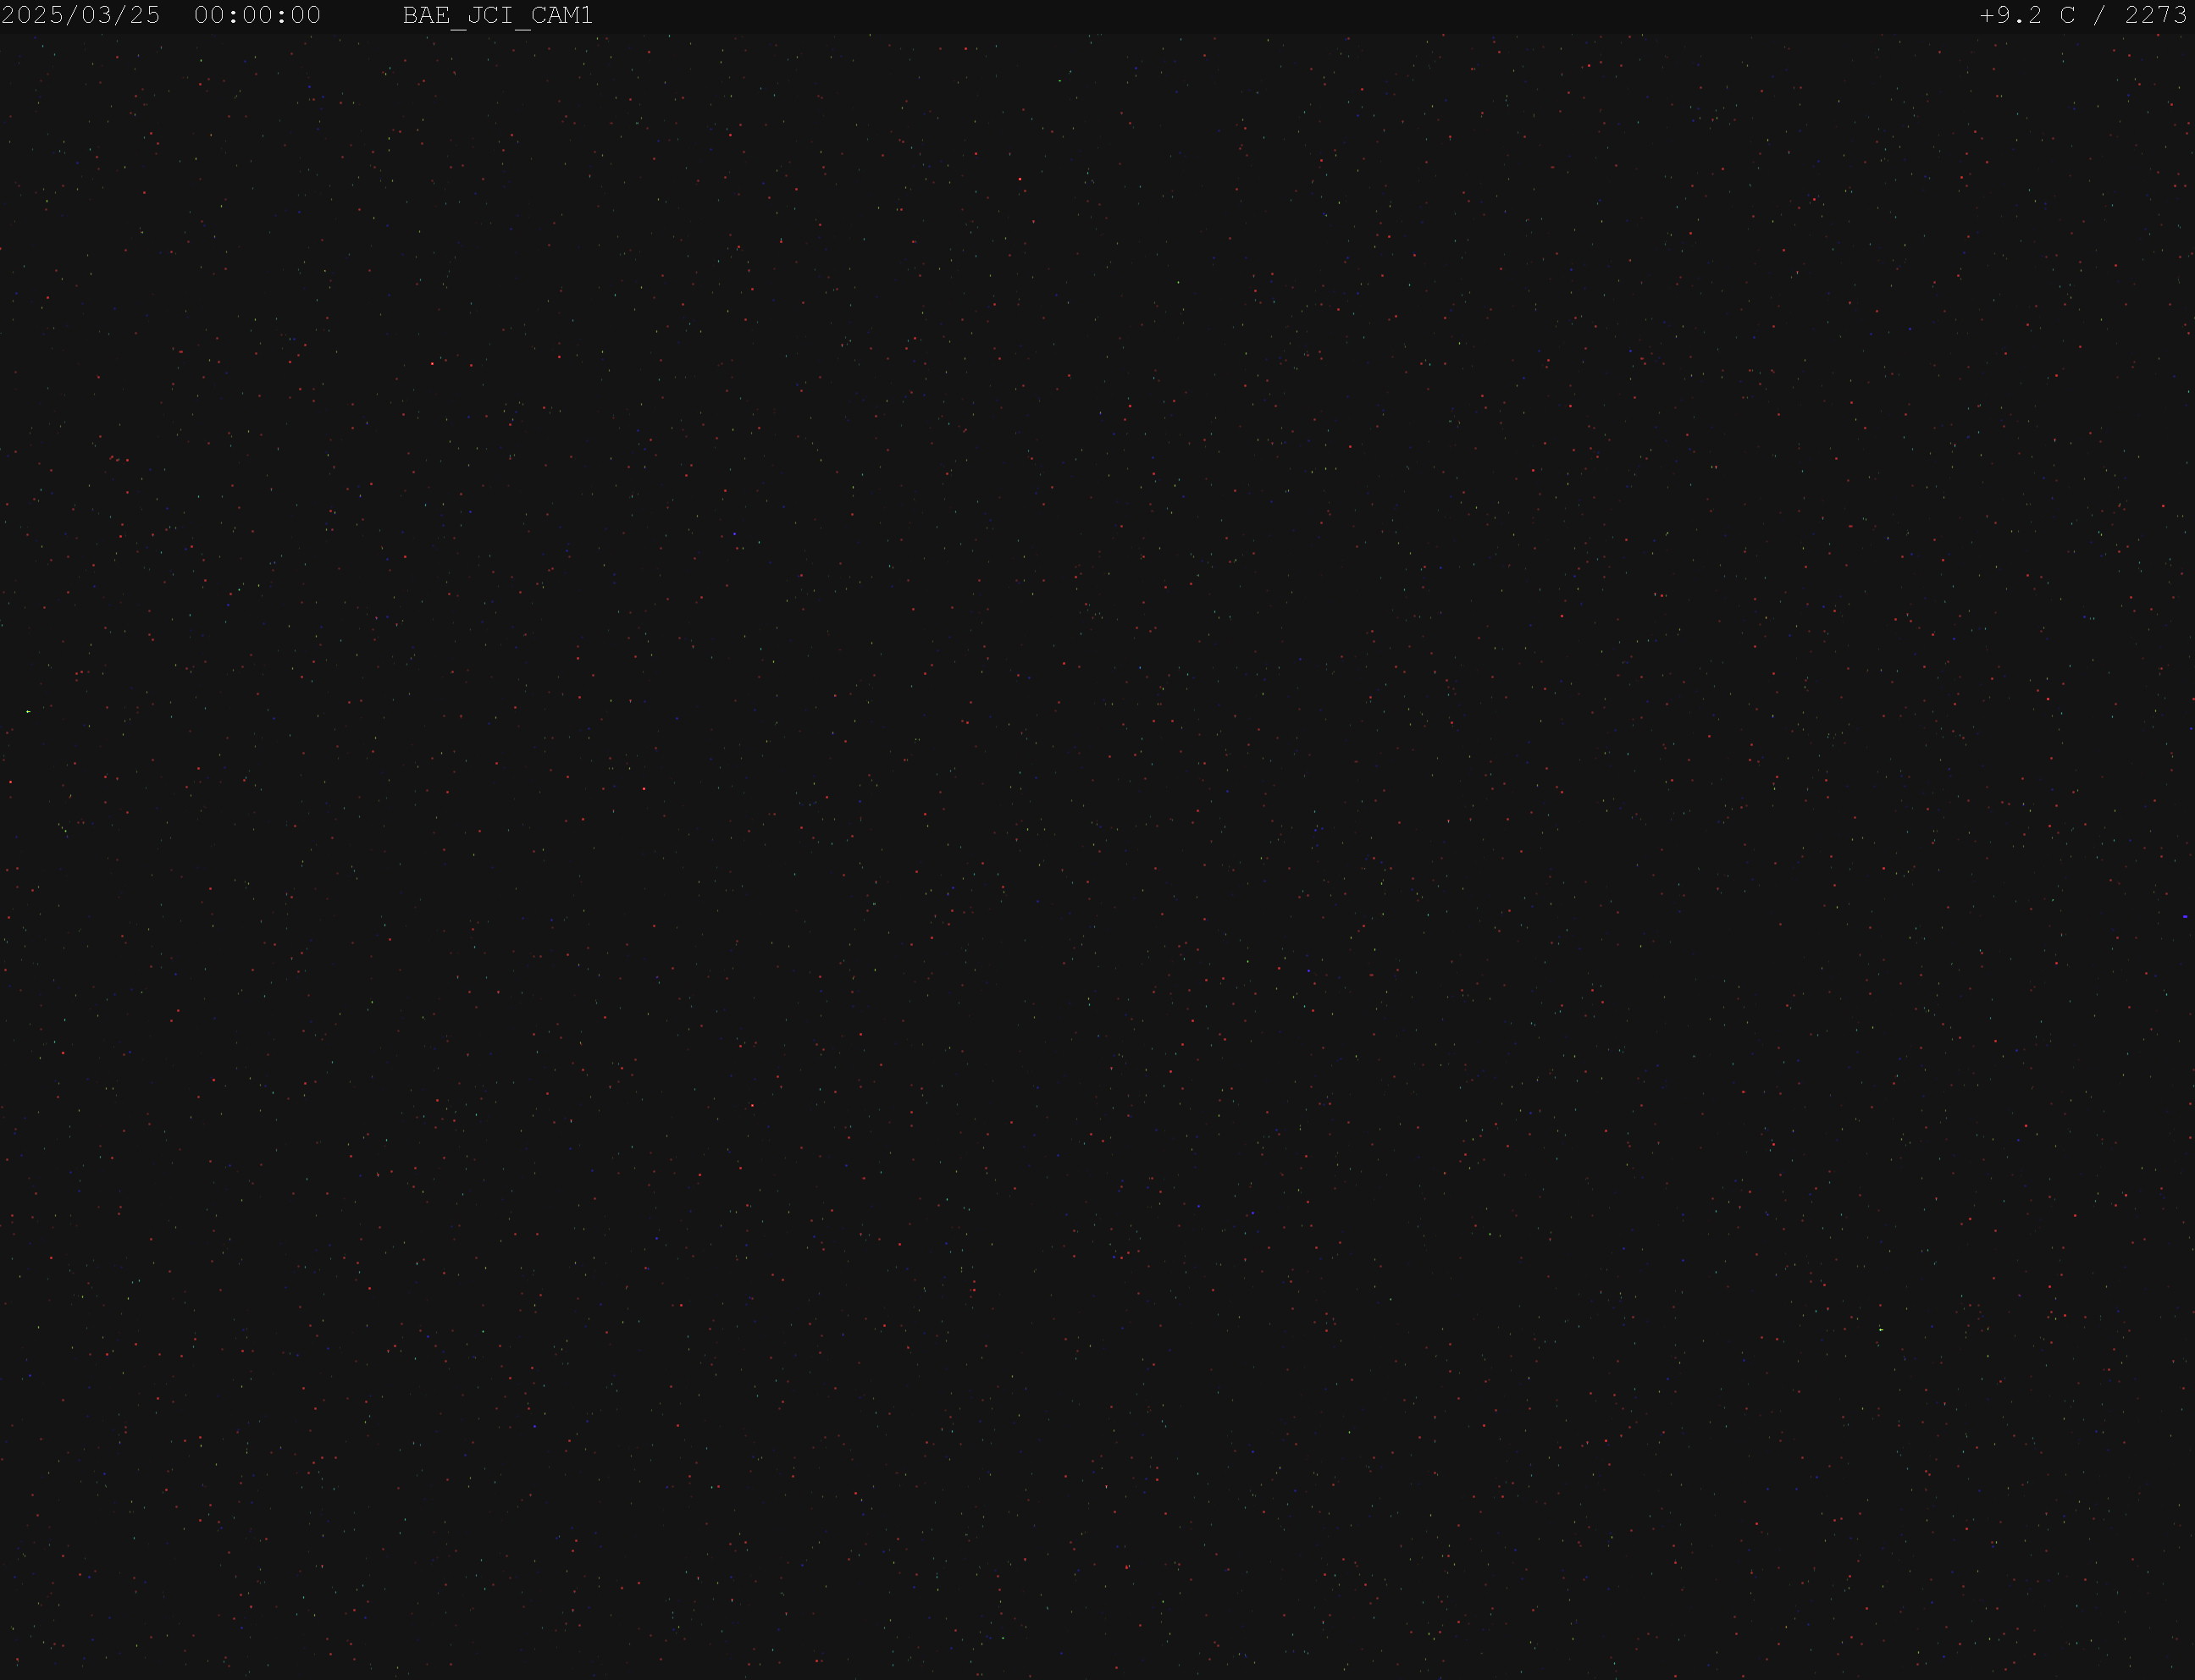
Task: Click the 2025/03/25 date stamp
Action: [81, 15]
